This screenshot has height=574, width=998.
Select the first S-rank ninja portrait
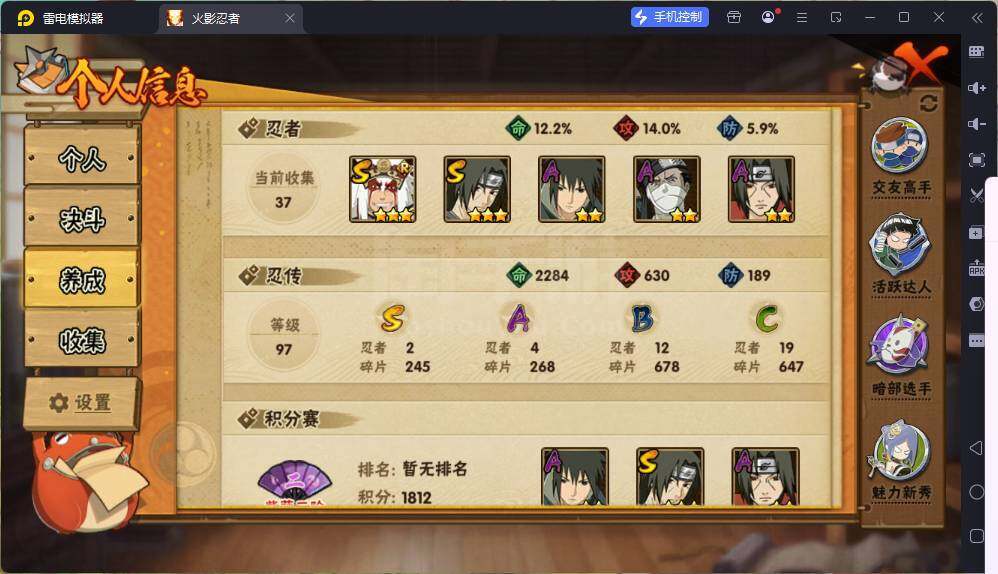383,189
